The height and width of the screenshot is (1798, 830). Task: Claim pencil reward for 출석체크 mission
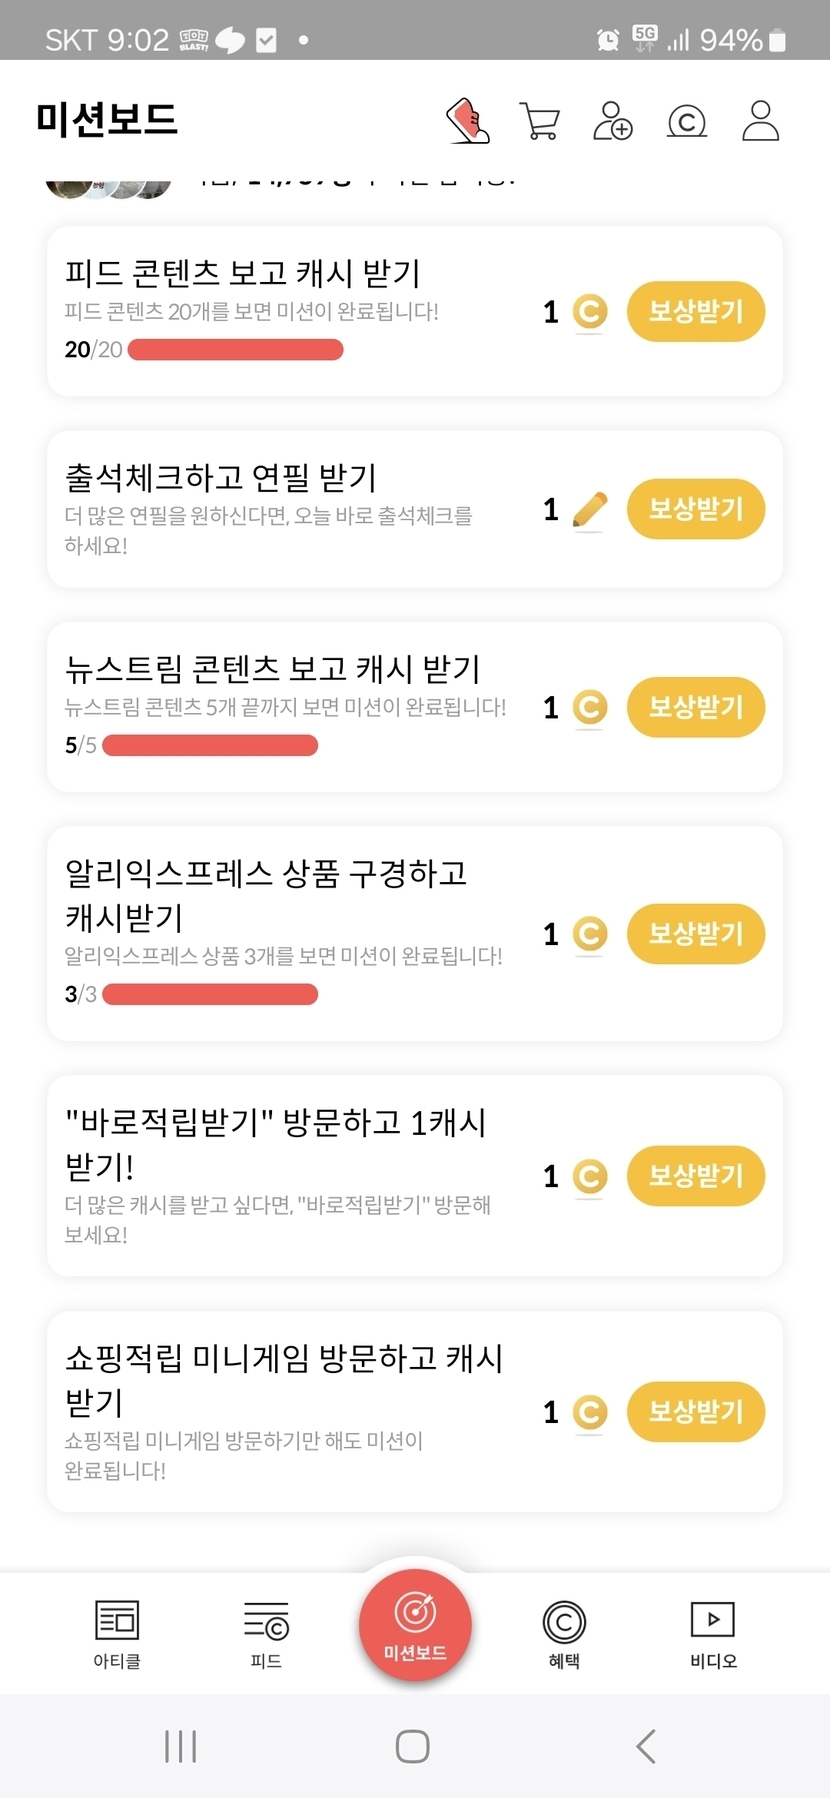(695, 509)
